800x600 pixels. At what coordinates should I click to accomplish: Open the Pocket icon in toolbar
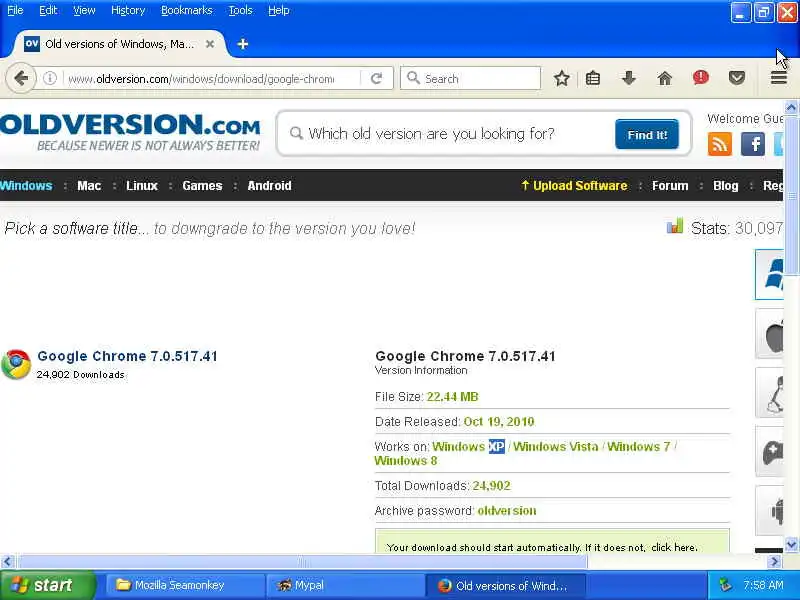[x=737, y=78]
